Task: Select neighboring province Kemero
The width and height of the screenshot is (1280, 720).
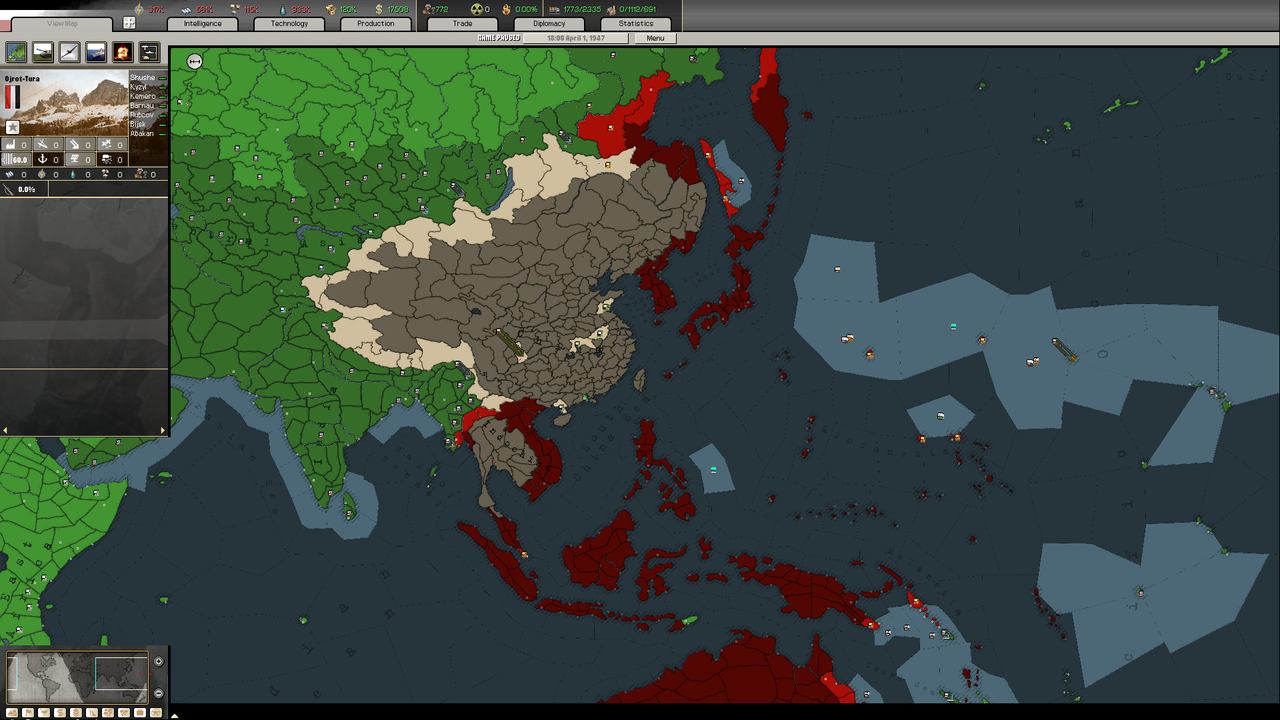Action: point(142,96)
